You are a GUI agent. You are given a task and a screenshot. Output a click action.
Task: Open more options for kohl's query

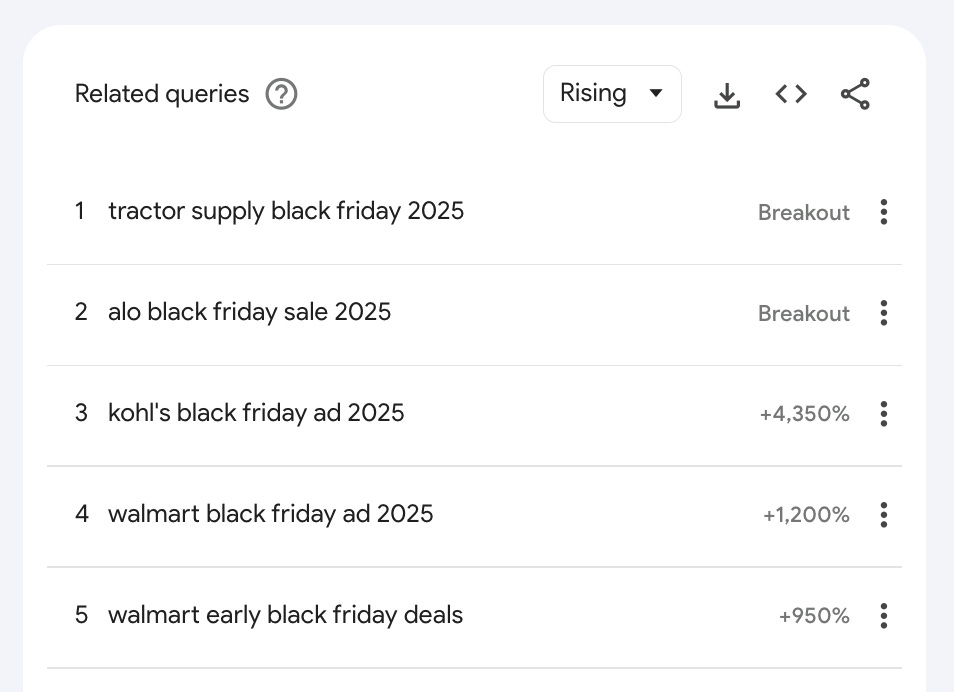click(x=883, y=413)
